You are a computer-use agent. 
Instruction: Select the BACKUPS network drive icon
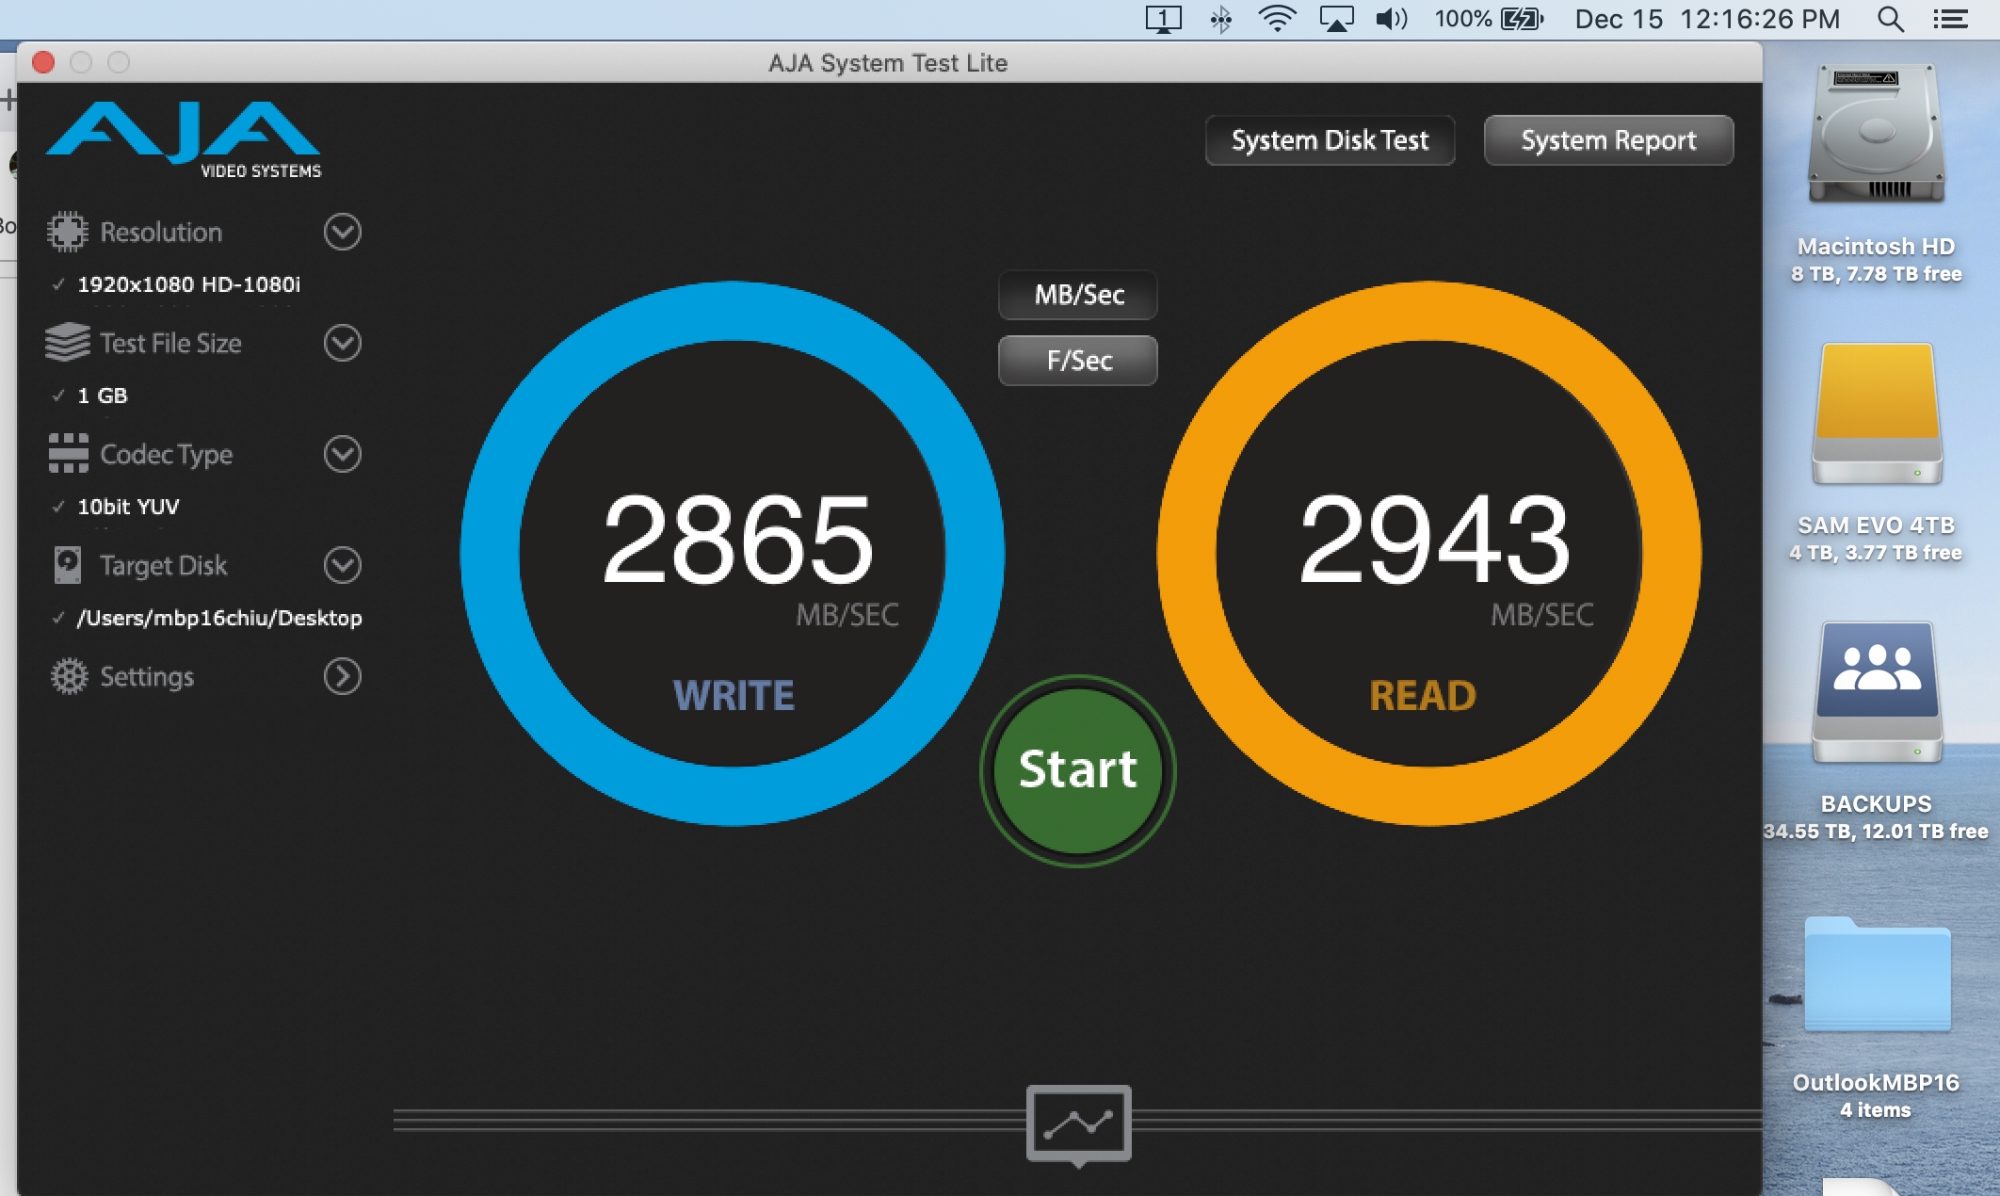coord(1877,693)
